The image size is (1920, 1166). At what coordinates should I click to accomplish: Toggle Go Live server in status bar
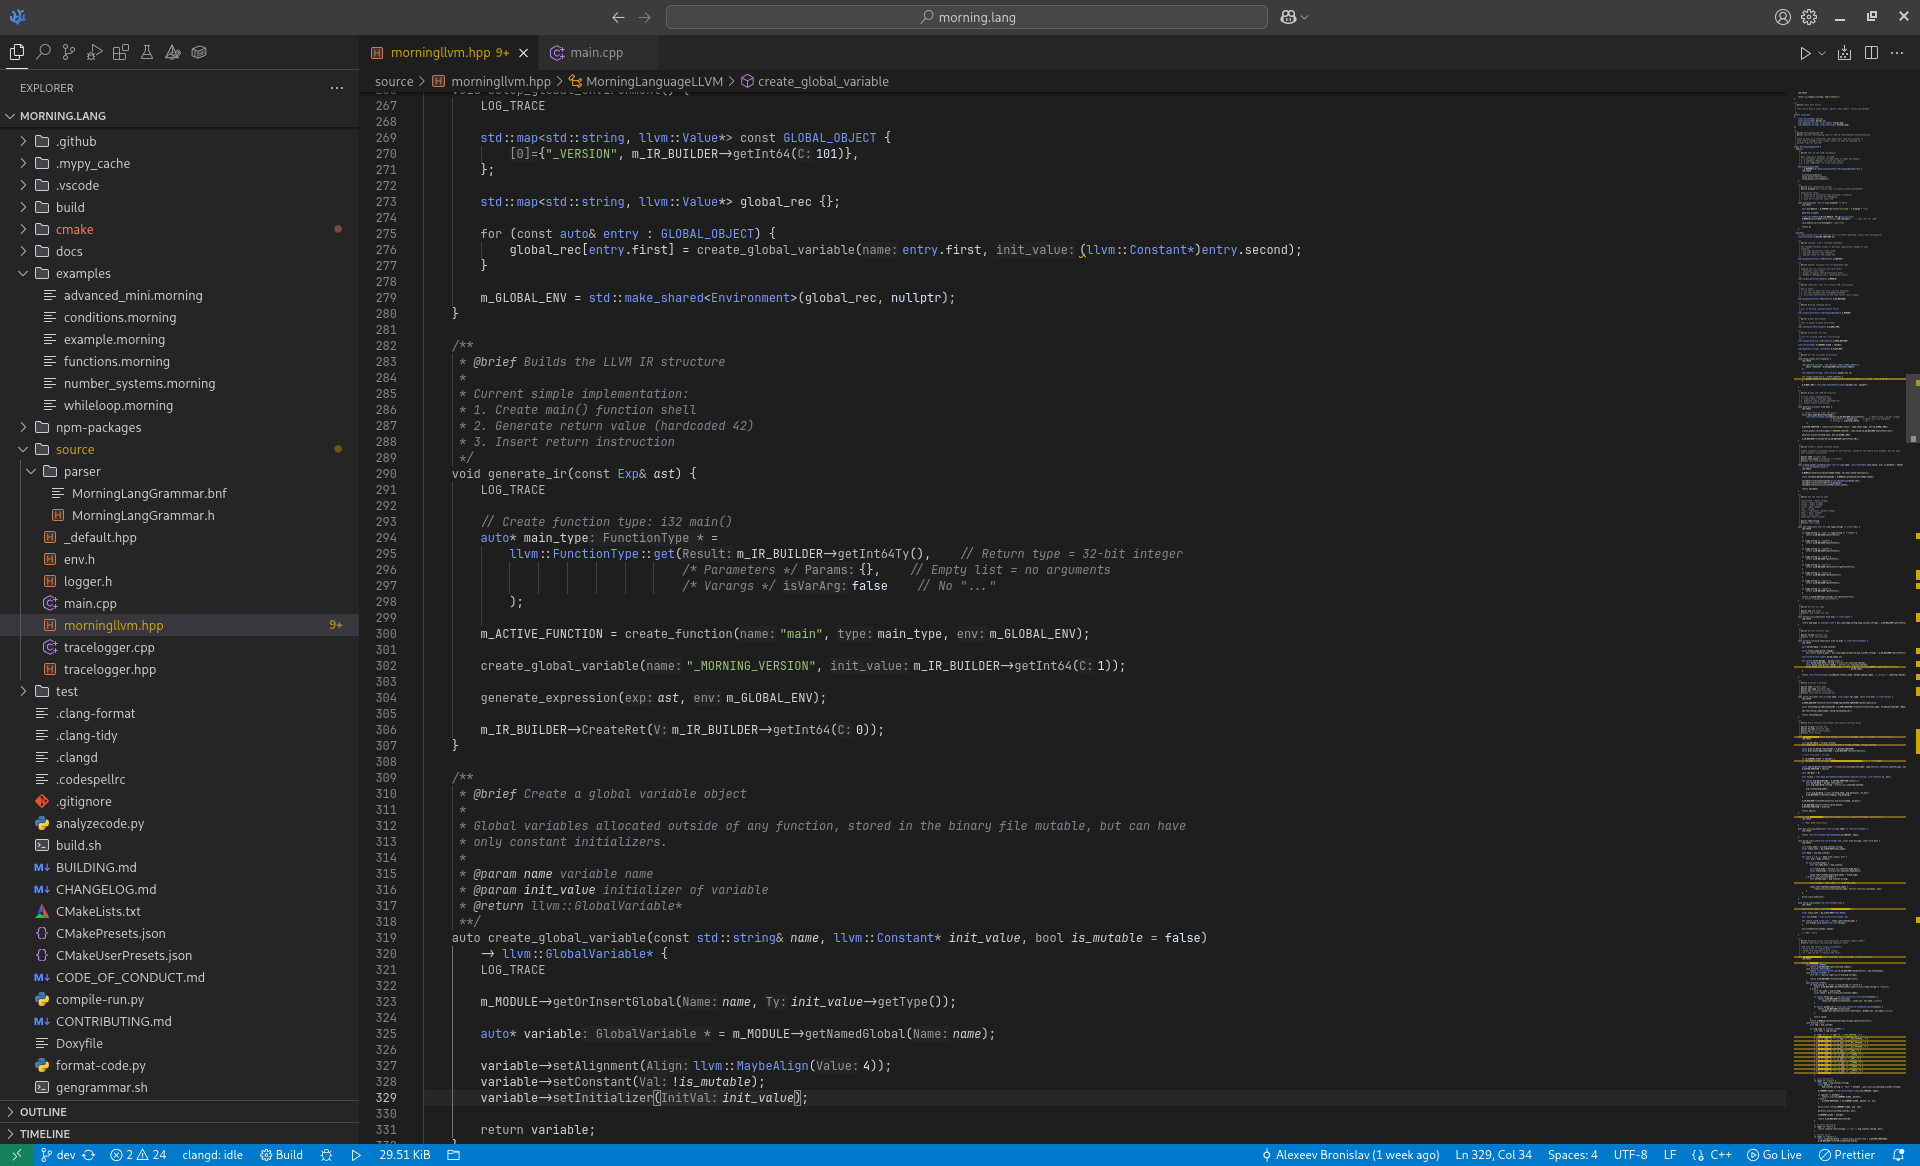coord(1774,1155)
